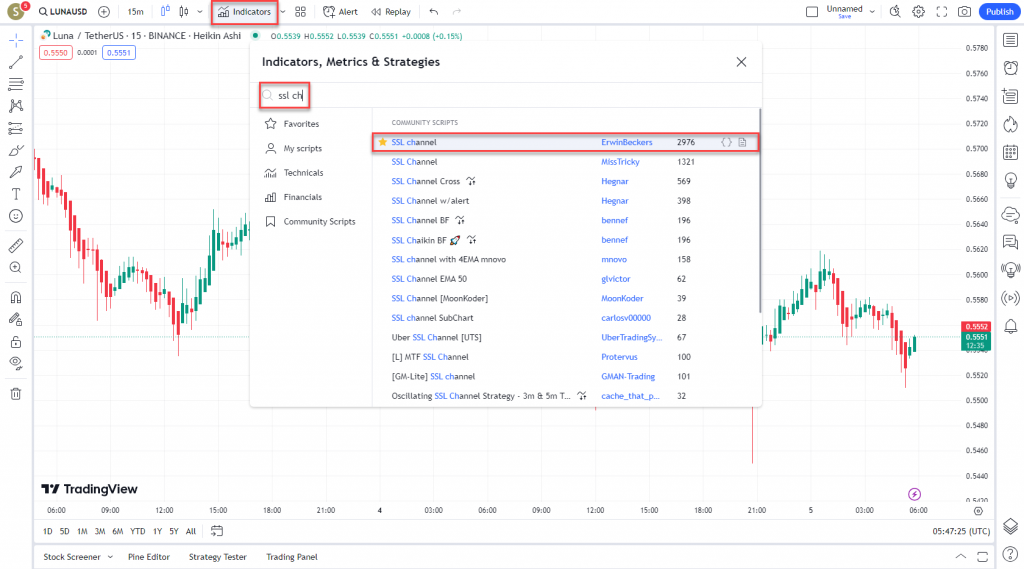The image size is (1024, 569).
Task: Open favorite indicators dropdown arrow
Action: click(283, 12)
